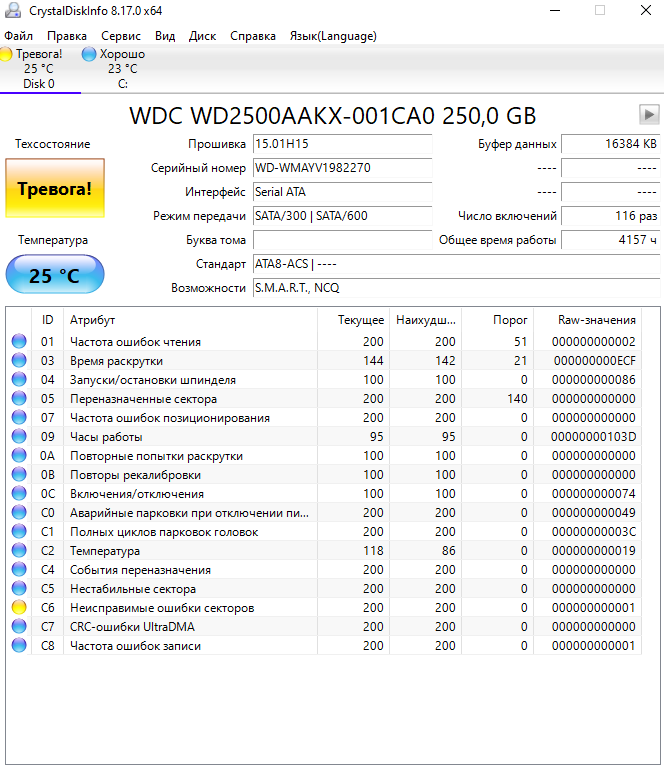
Task: Click worst value 86 in Температура row
Action: tap(448, 550)
